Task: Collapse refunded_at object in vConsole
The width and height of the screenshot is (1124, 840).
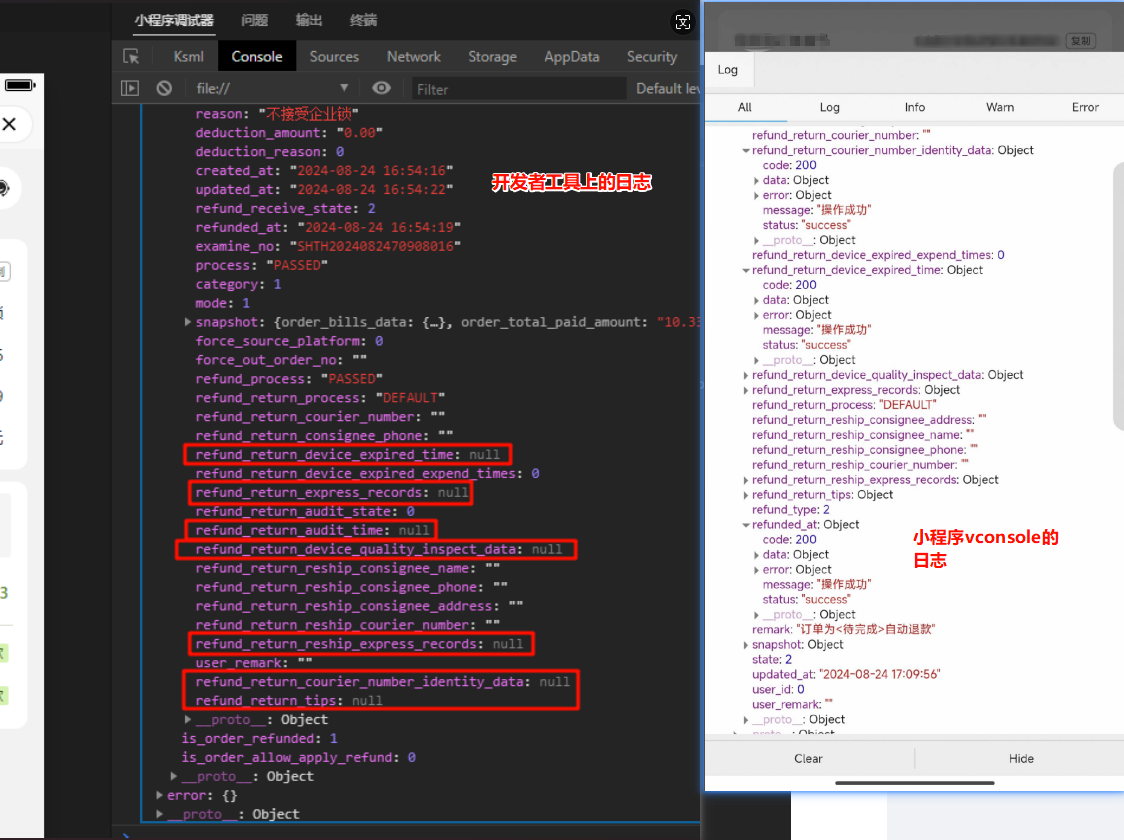Action: [746, 525]
